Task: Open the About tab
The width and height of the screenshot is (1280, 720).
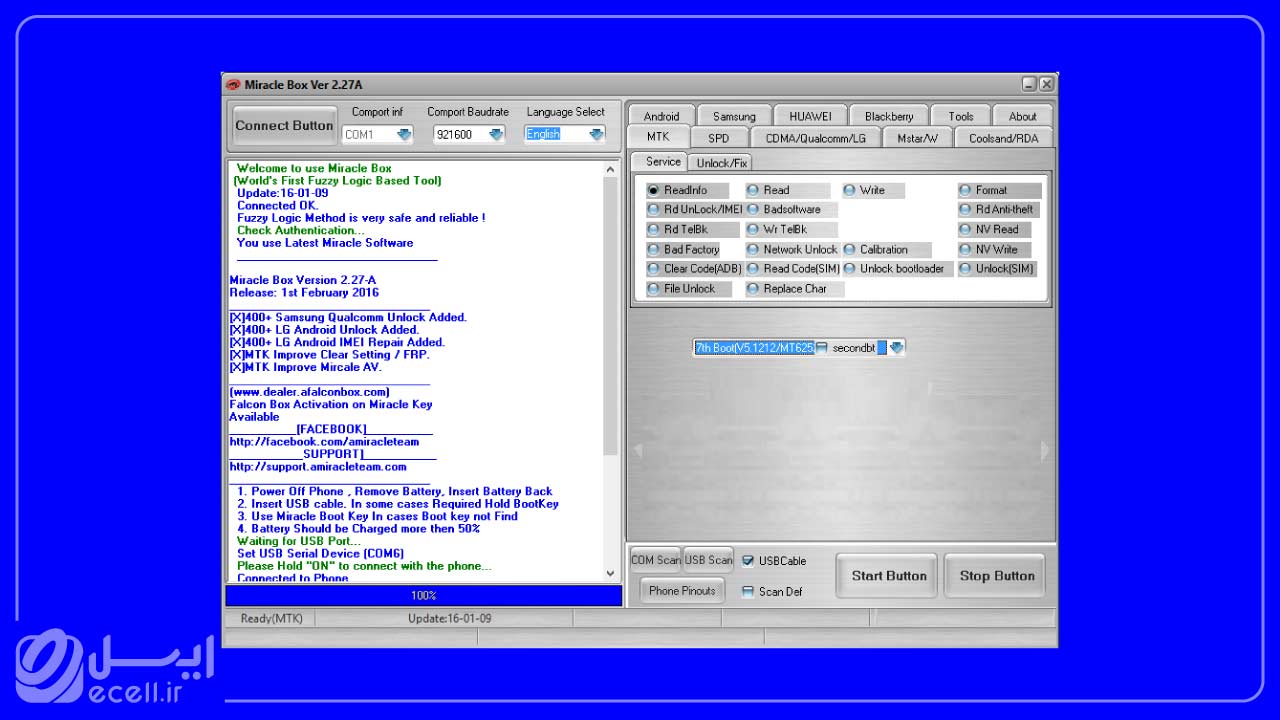Action: click(x=1023, y=116)
